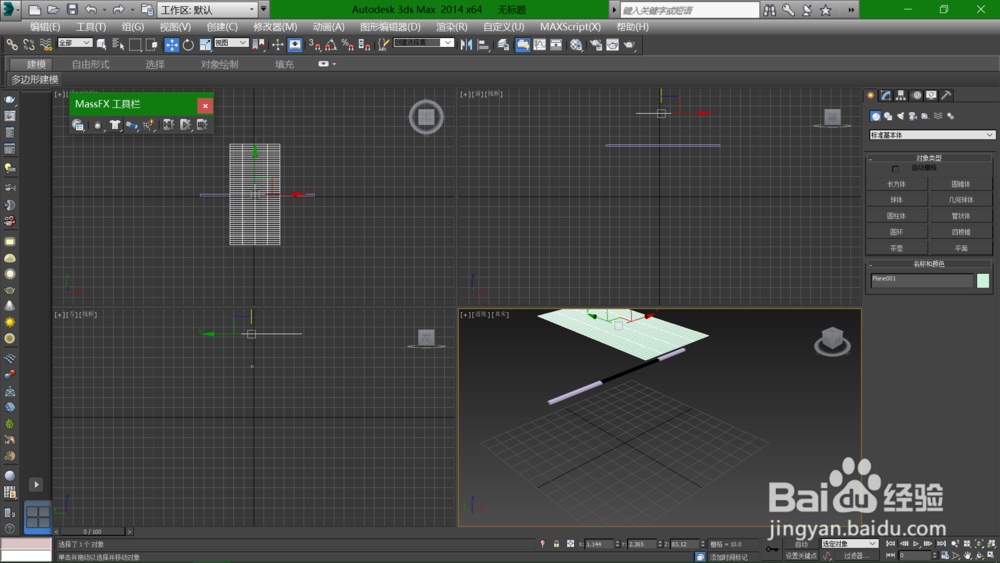
Task: Open the Display panel tab
Action: tap(932, 95)
